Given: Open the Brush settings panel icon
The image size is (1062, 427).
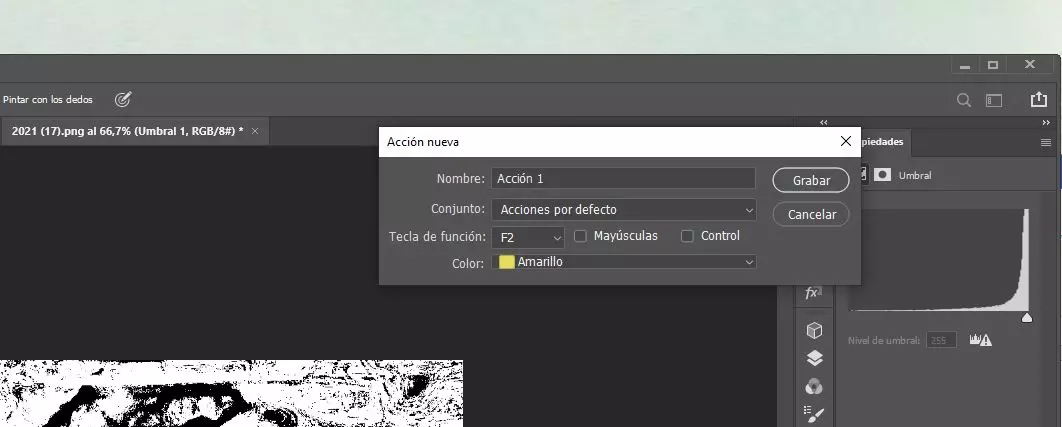Looking at the screenshot, I should point(814,413).
